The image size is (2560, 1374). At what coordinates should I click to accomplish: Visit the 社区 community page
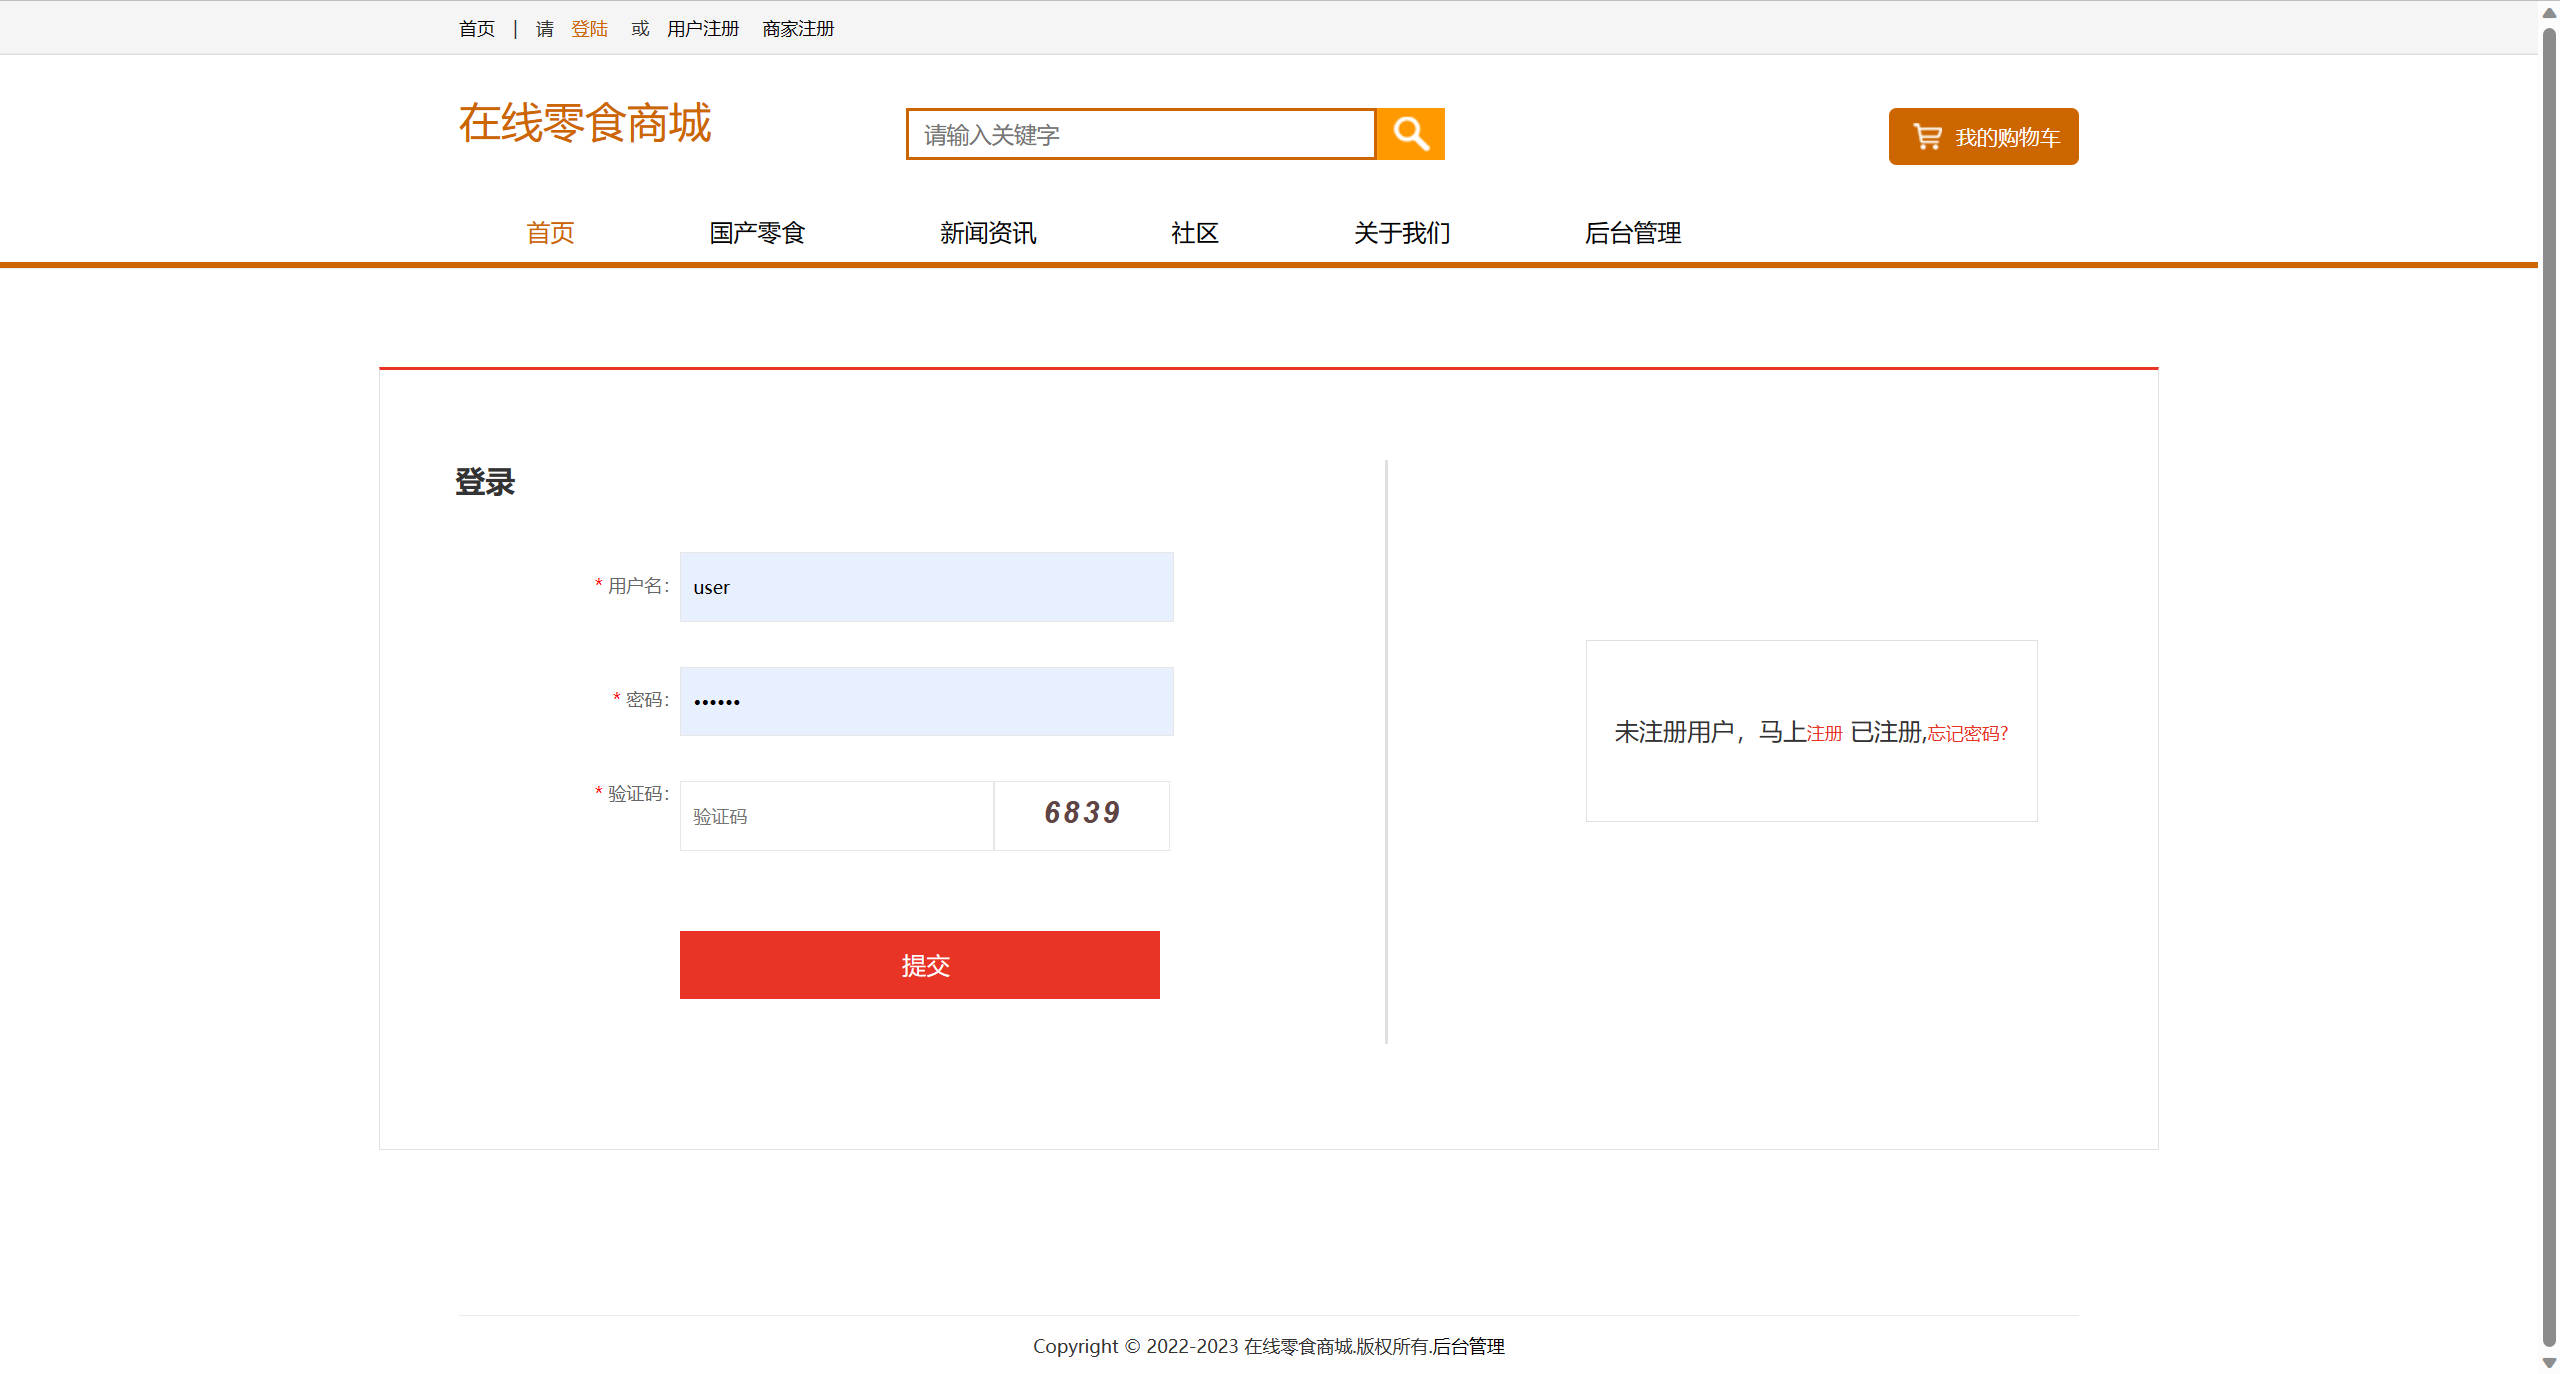(x=1194, y=233)
